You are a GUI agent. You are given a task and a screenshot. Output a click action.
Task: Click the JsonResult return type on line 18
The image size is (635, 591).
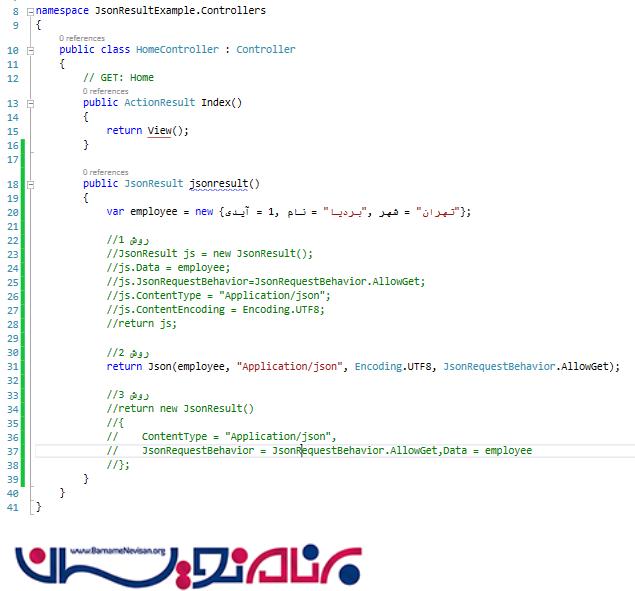(x=153, y=183)
